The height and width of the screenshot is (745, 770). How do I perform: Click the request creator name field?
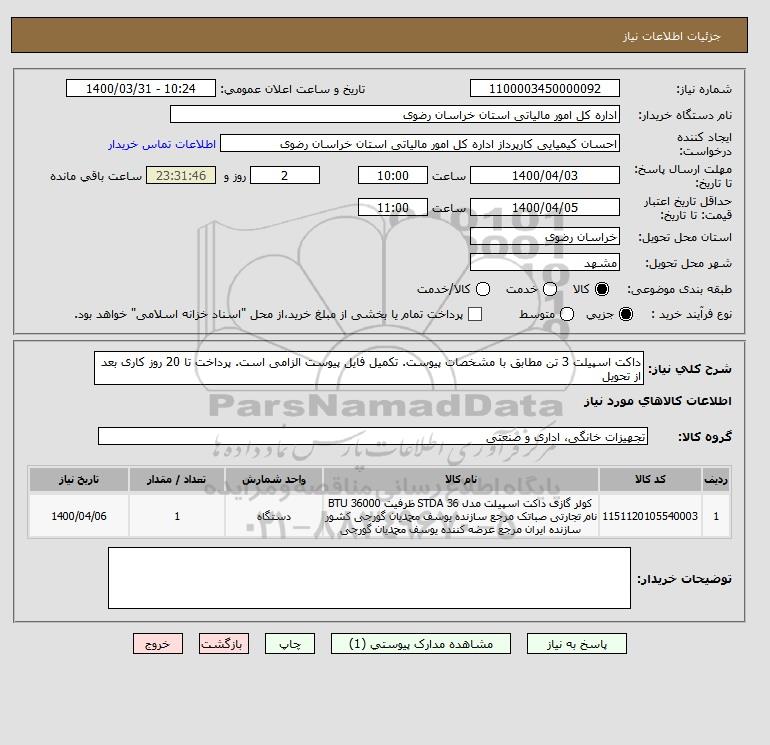[420, 144]
